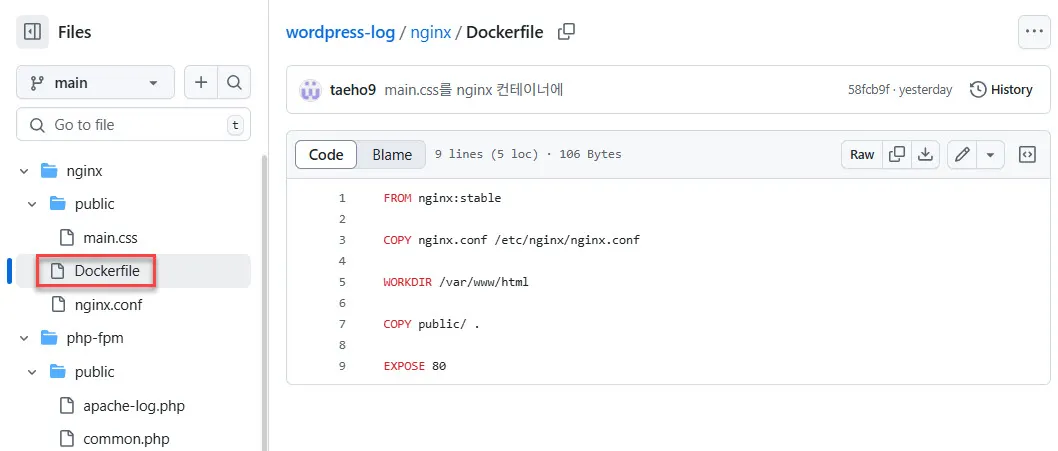1058x451 pixels.
Task: Open the more options ellipsis menu
Action: [x=1034, y=32]
